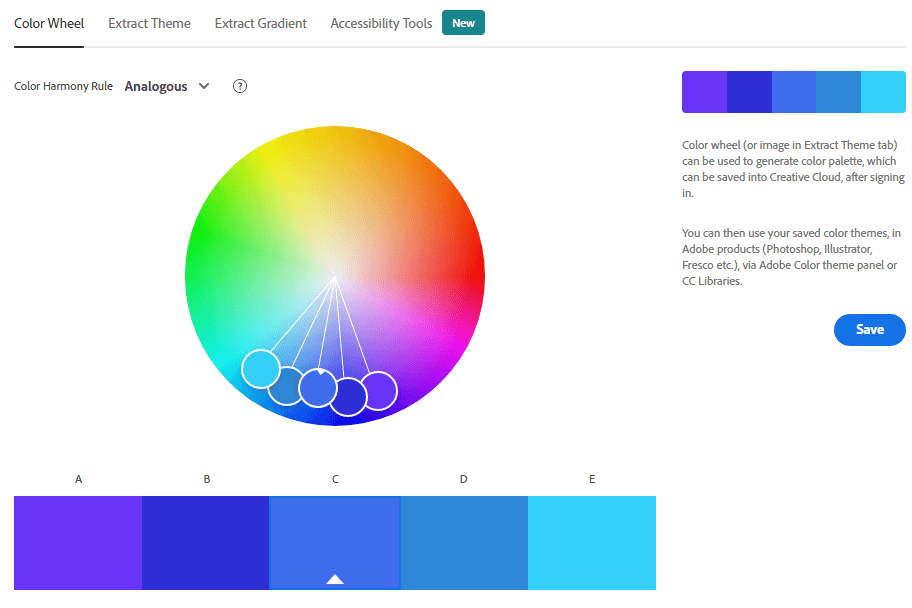Click the New badge

463,23
